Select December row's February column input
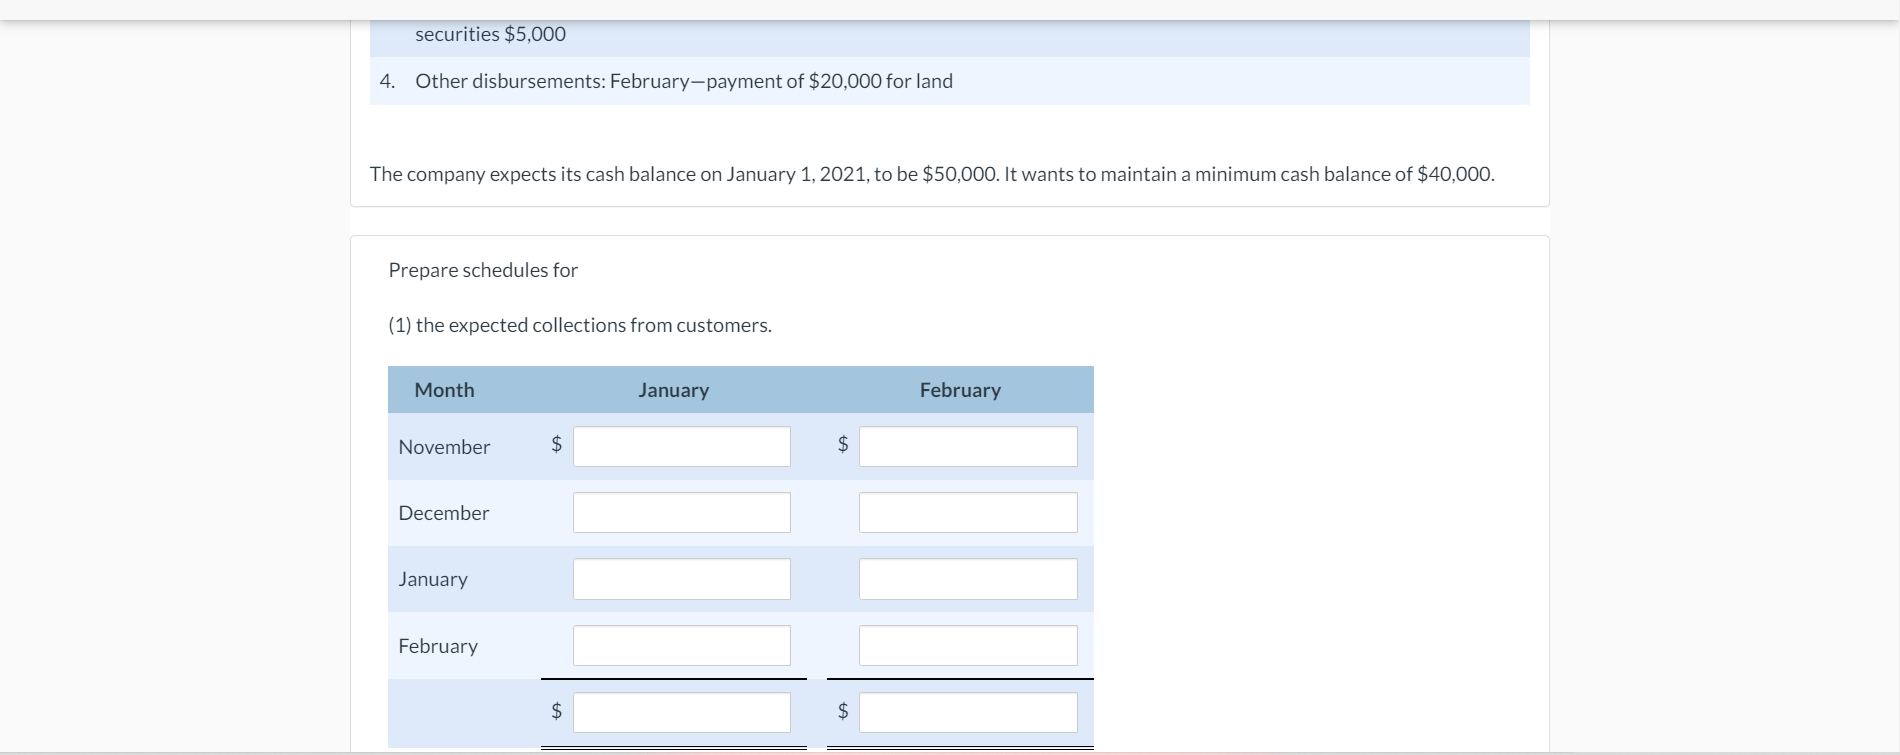The height and width of the screenshot is (755, 1900). [968, 512]
